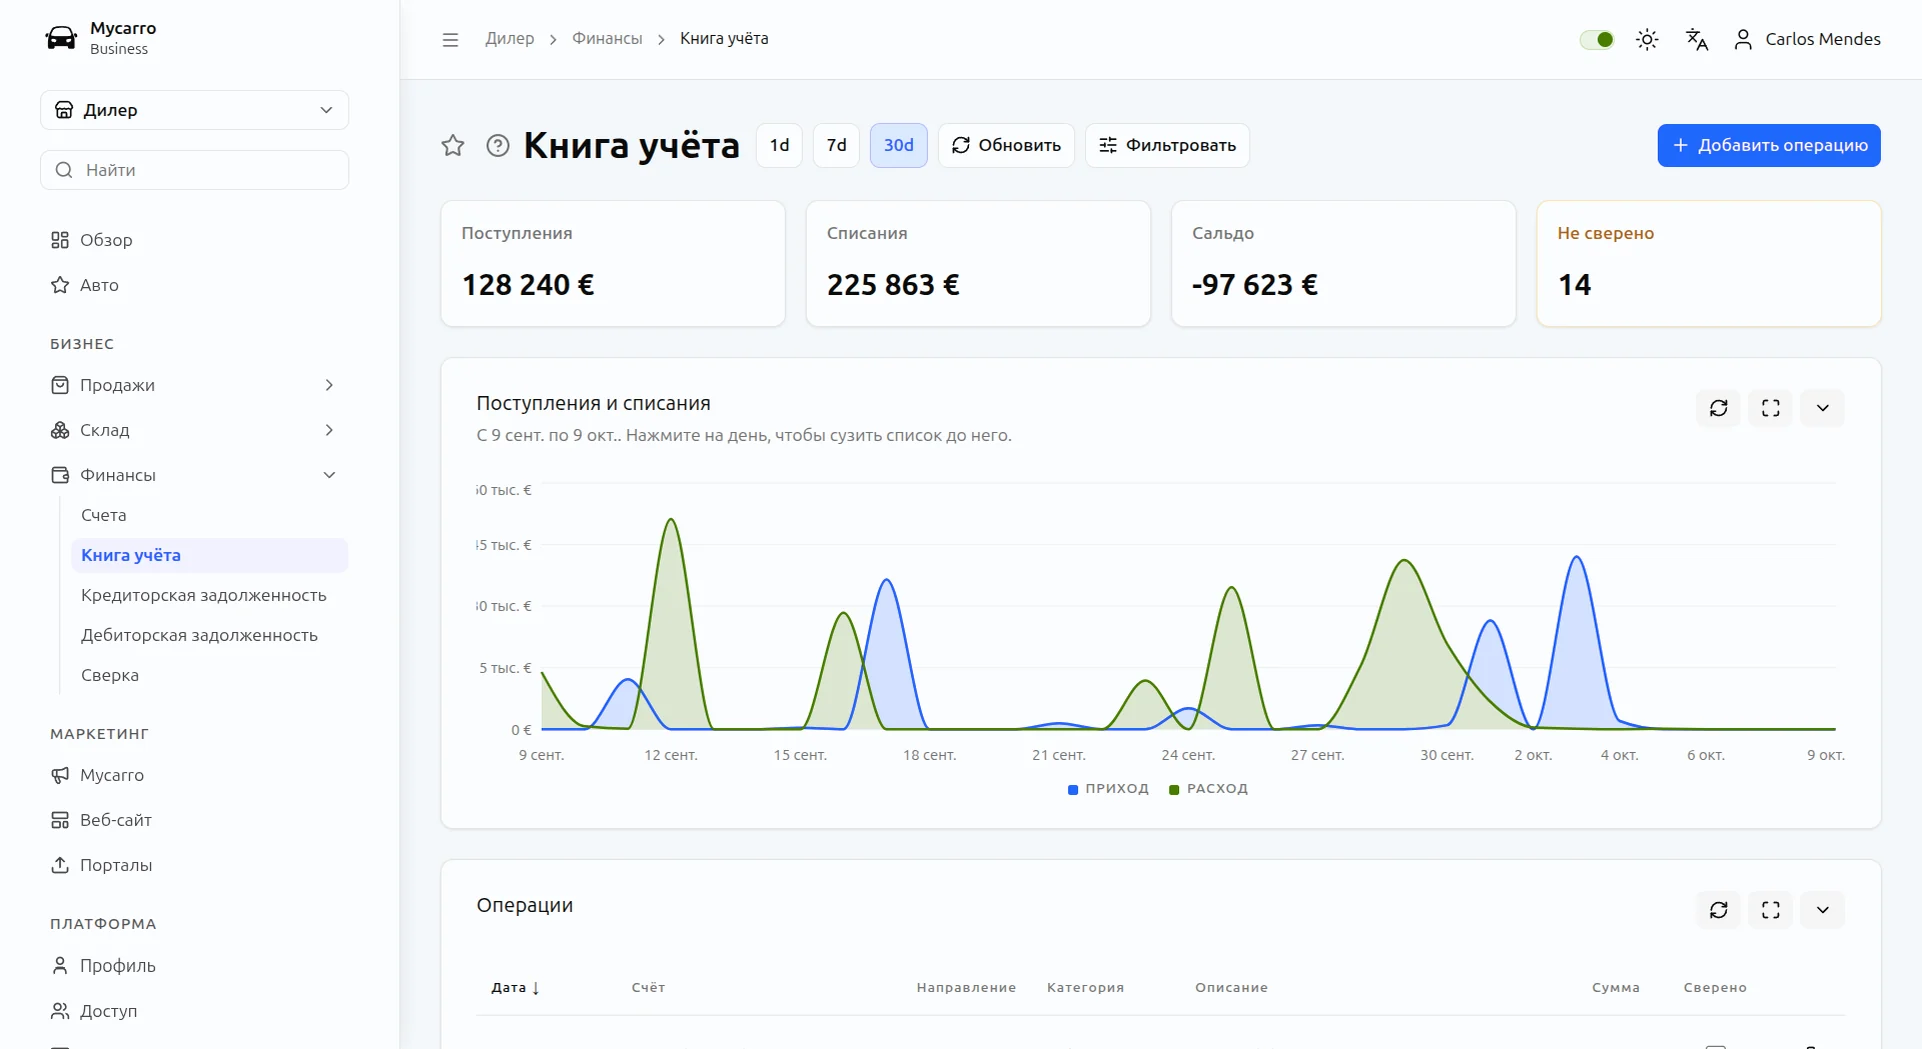This screenshot has width=1922, height=1049.
Task: Open the Carlos Mendes user menu
Action: tap(1807, 39)
